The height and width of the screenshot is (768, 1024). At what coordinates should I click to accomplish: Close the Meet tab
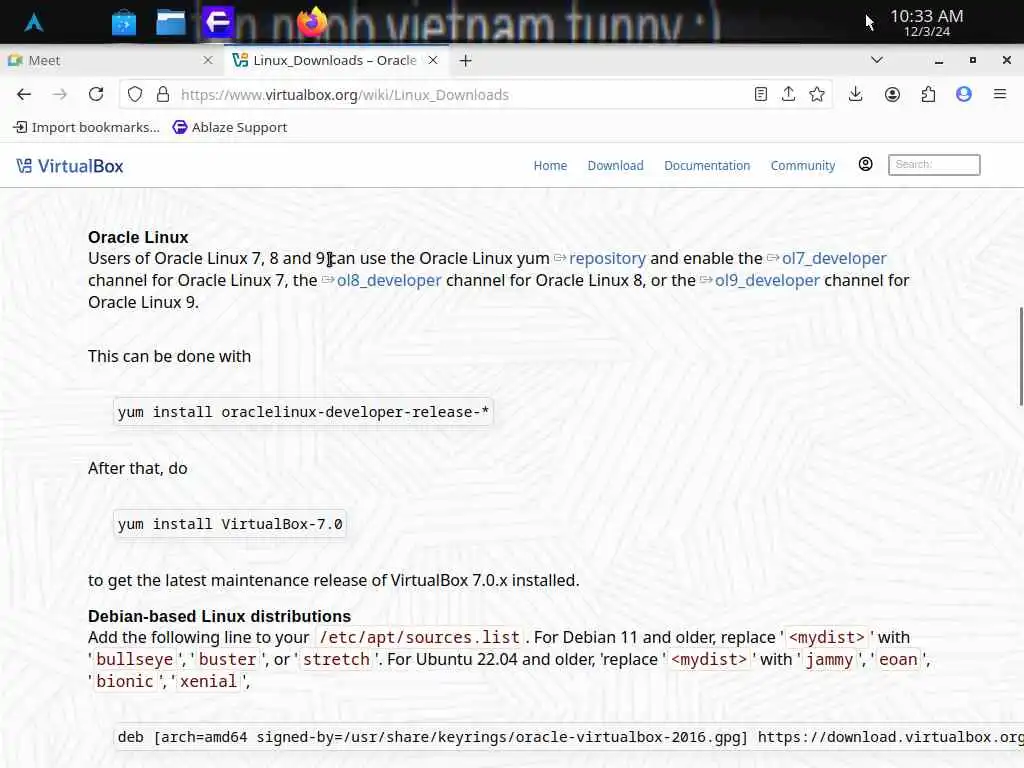click(x=208, y=60)
